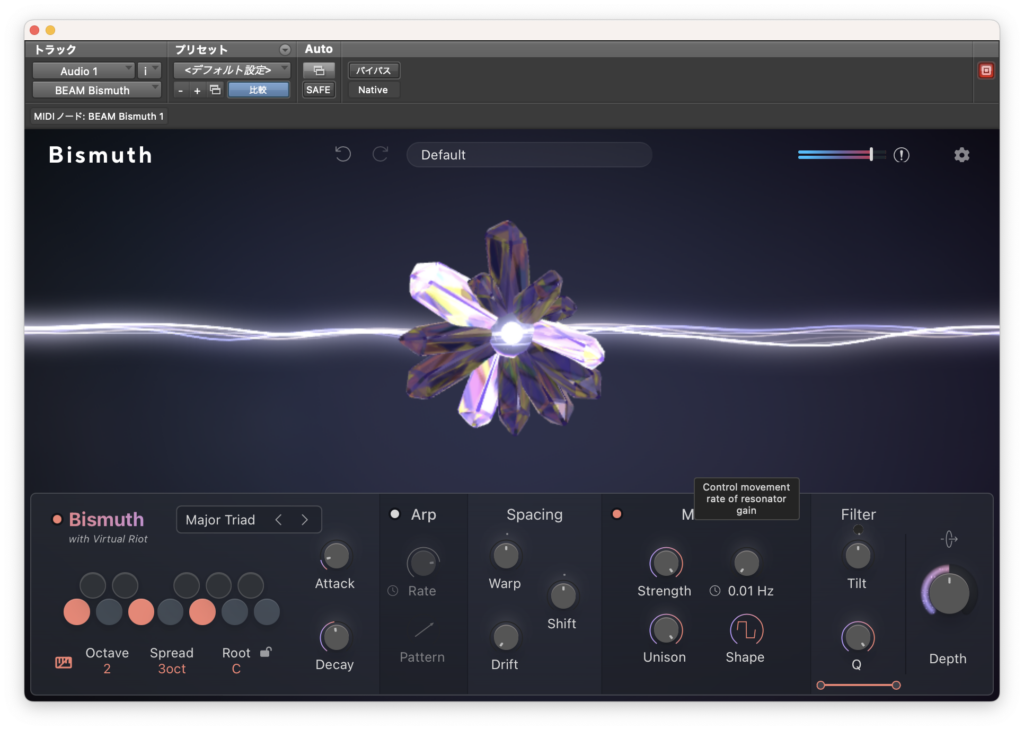
Task: Click the 0.01 Hz modulation rate knob
Action: tap(746, 563)
